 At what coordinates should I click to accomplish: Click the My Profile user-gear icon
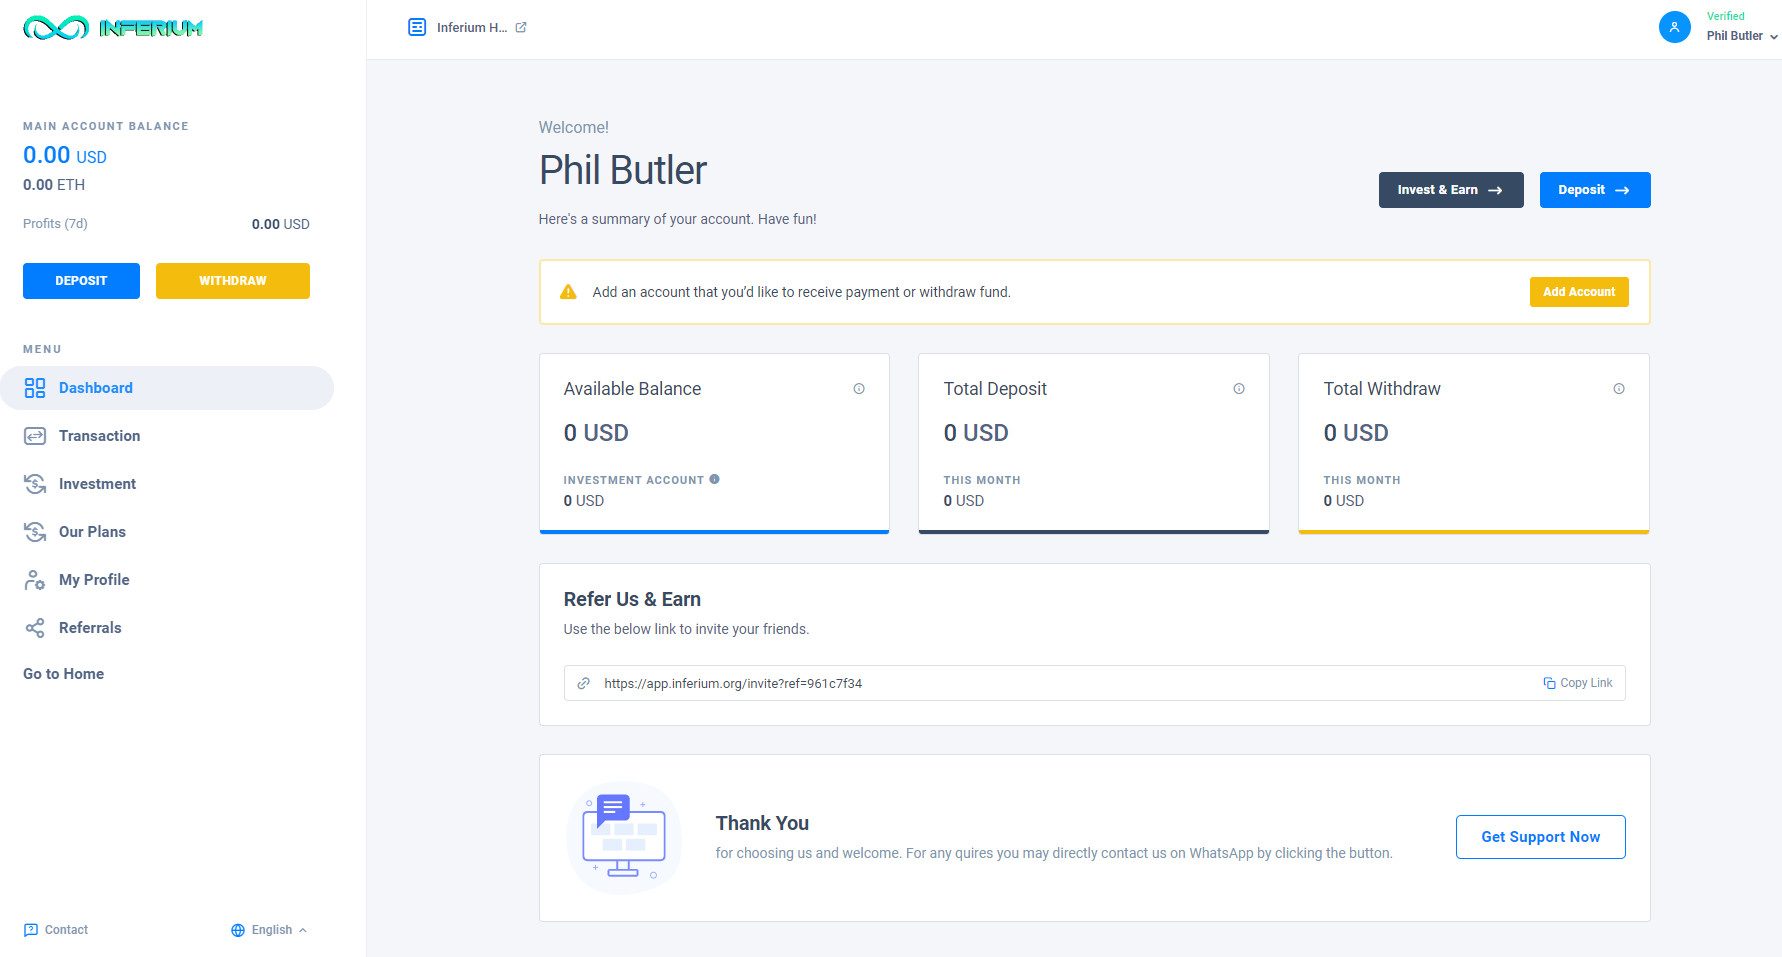point(35,580)
